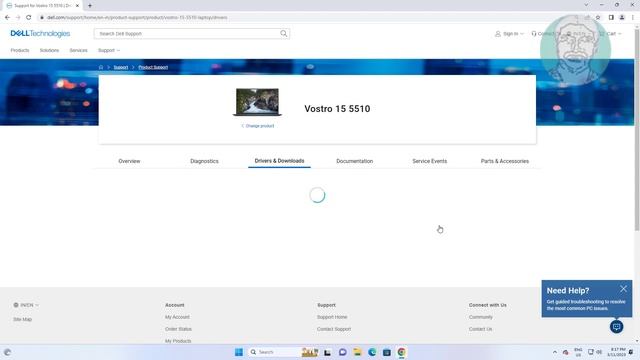Click the Change product link
The width and height of the screenshot is (640, 360).
(258, 126)
